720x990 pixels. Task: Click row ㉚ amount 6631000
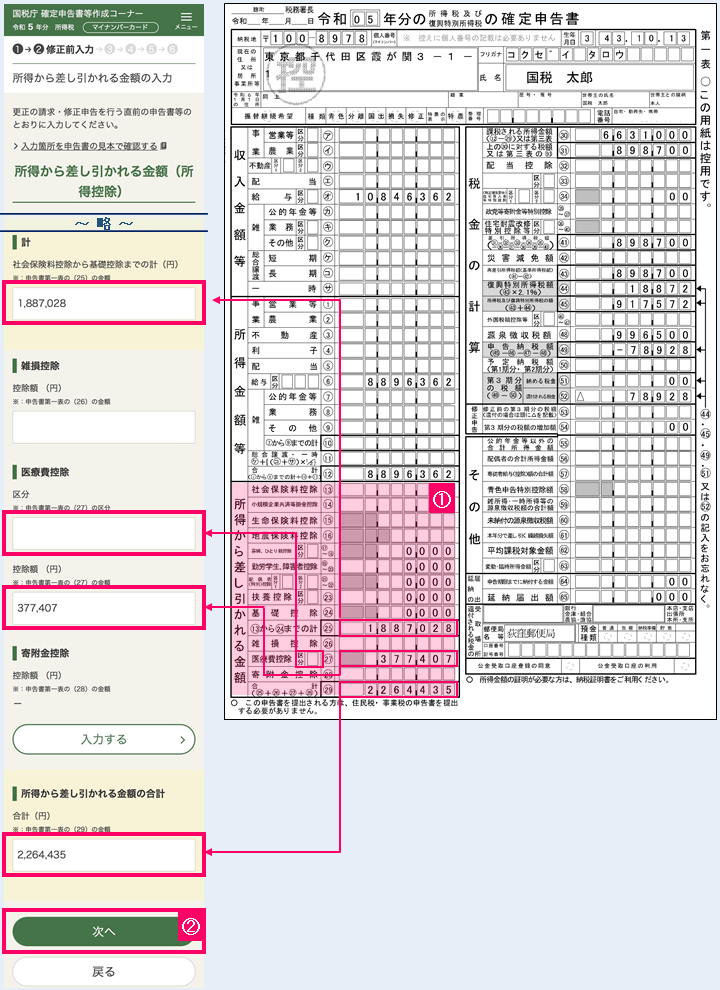coord(645,135)
